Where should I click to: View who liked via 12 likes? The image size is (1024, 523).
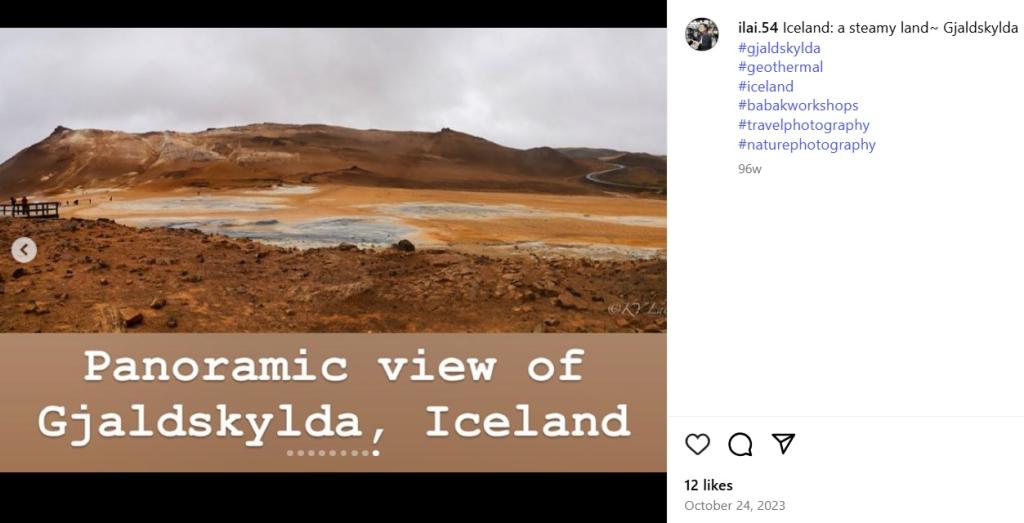709,485
